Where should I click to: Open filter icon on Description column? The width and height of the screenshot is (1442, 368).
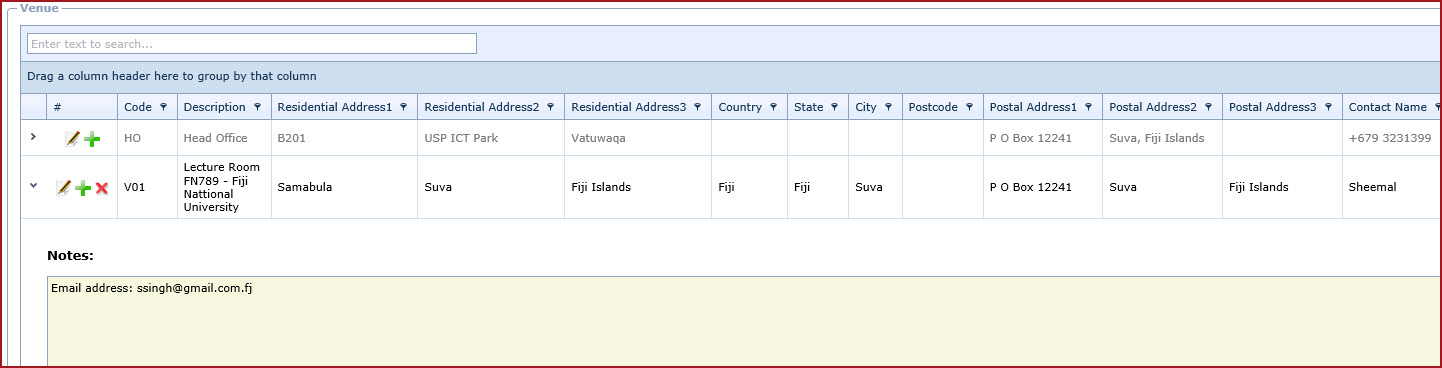257,107
